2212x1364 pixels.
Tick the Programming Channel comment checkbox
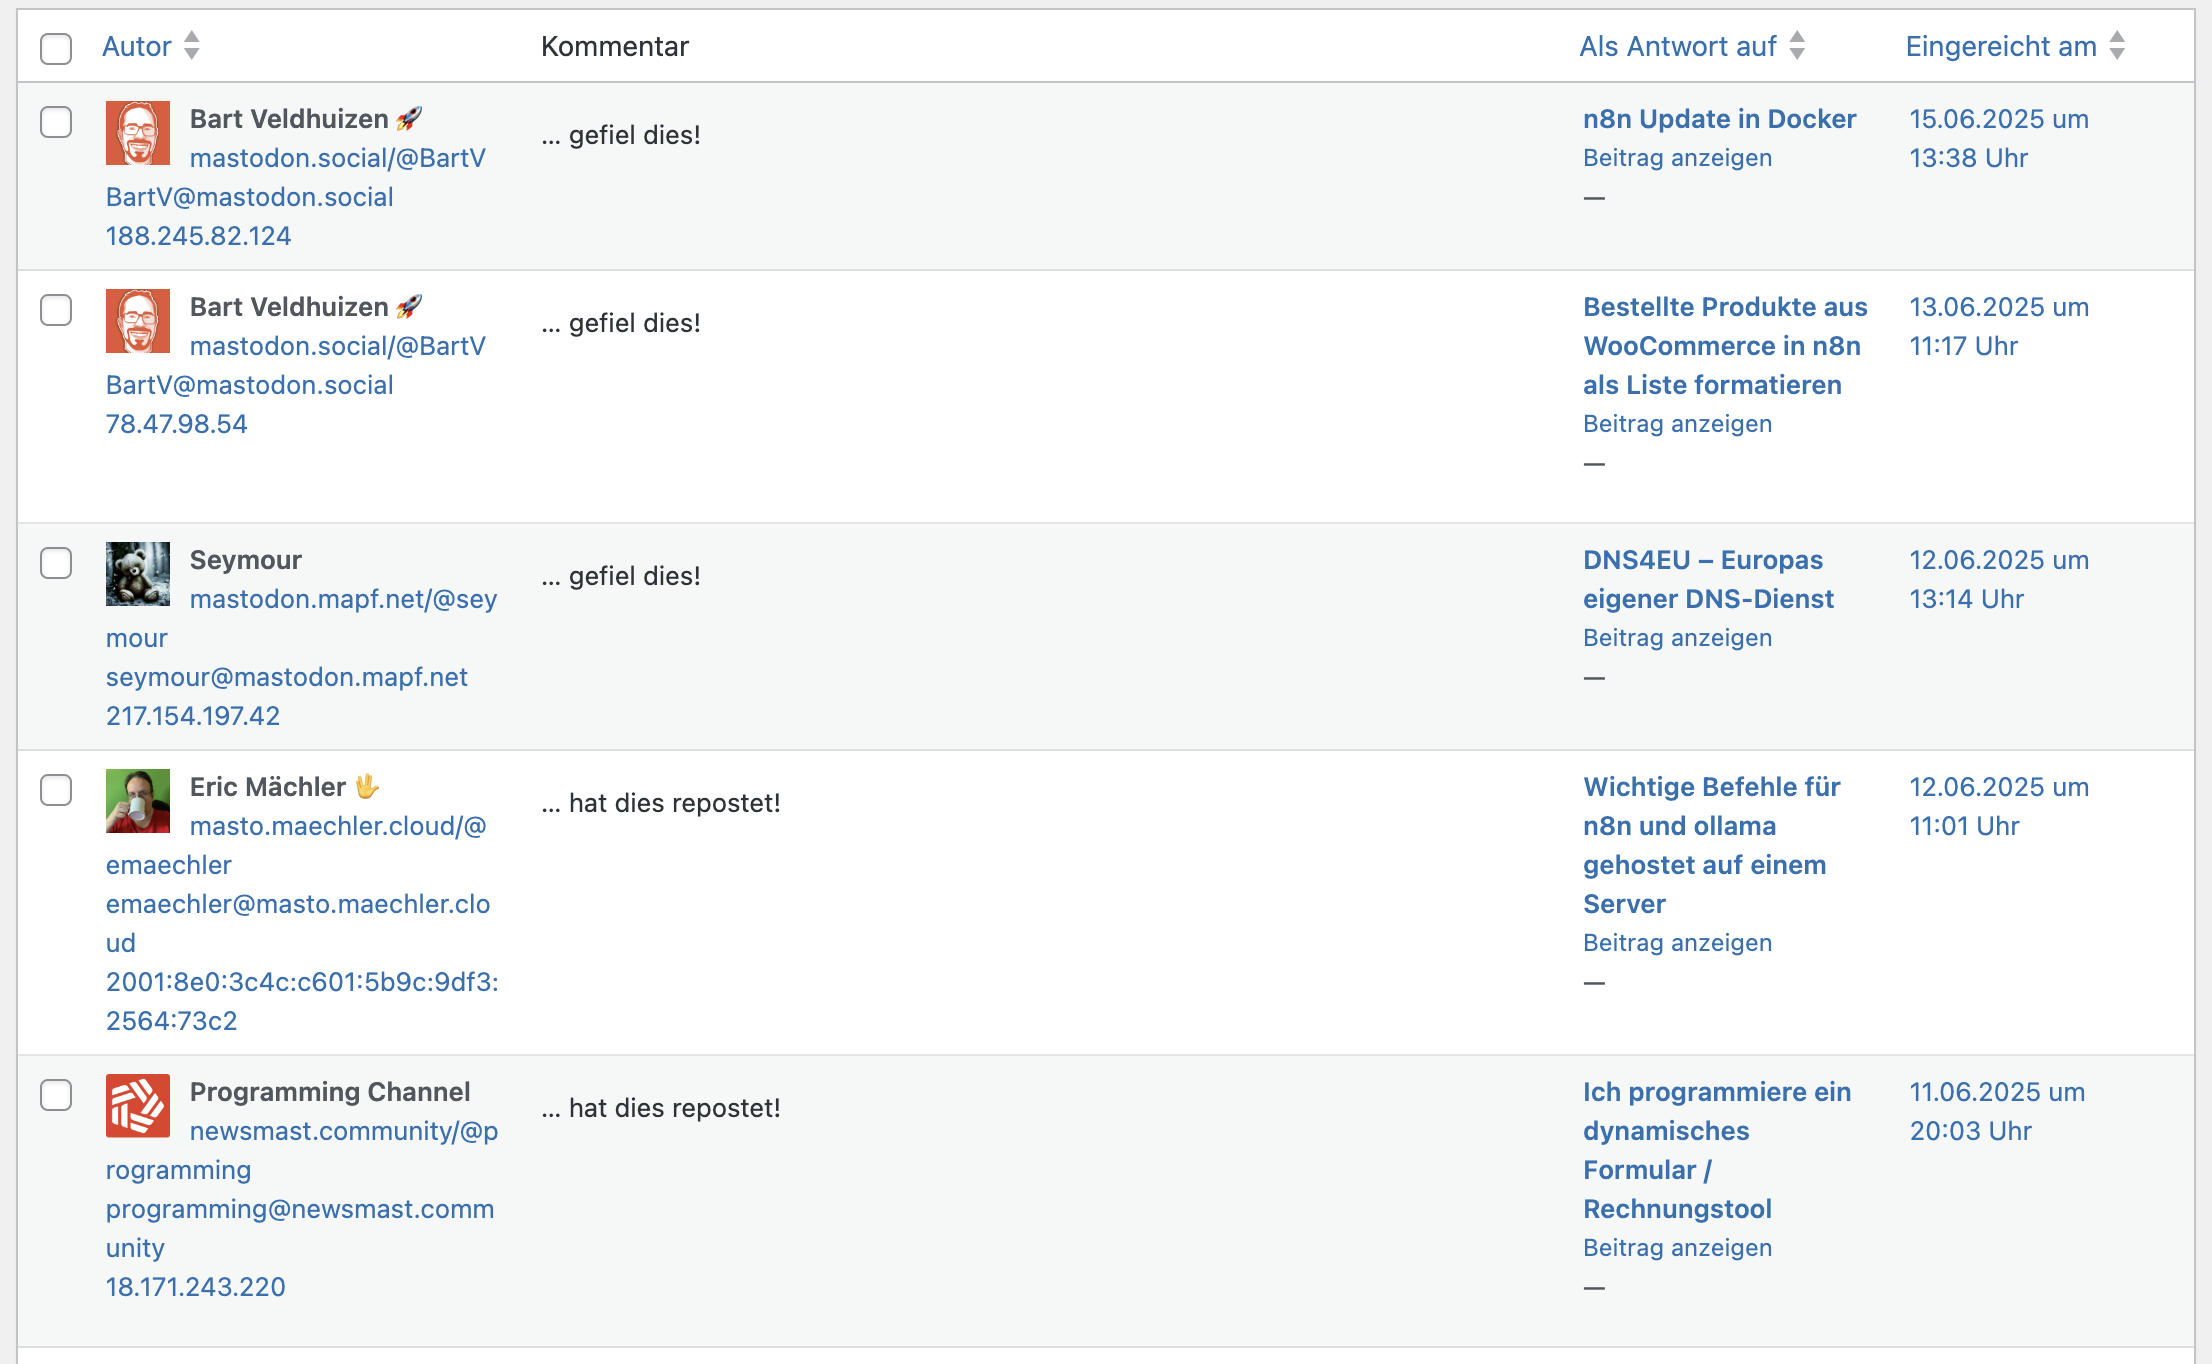[56, 1095]
